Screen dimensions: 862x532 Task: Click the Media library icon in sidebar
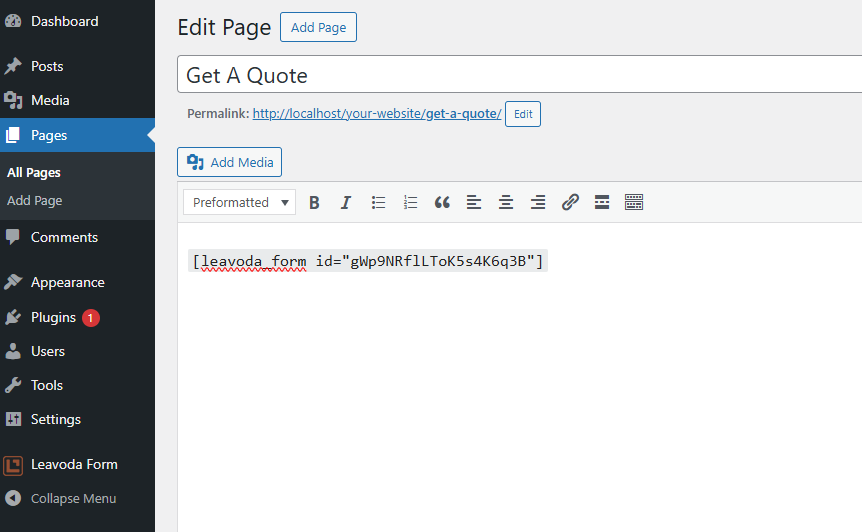pyautogui.click(x=13, y=101)
